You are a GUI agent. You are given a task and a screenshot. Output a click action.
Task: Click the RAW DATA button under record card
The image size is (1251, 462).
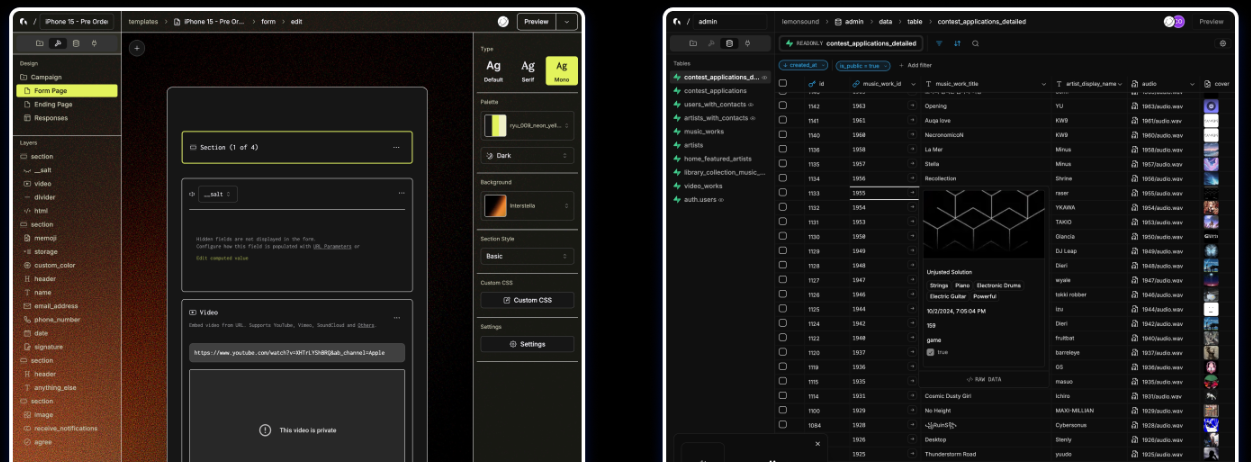pos(983,379)
